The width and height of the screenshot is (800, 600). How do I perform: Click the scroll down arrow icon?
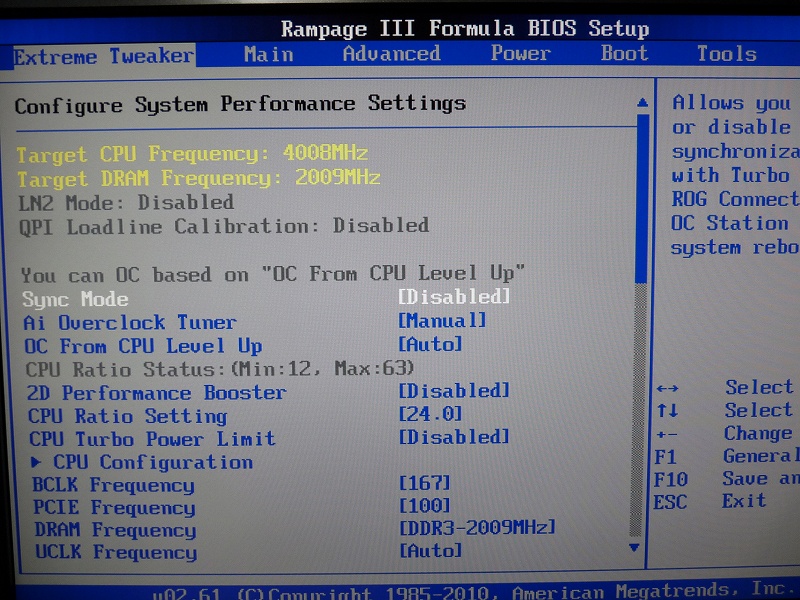[x=634, y=548]
